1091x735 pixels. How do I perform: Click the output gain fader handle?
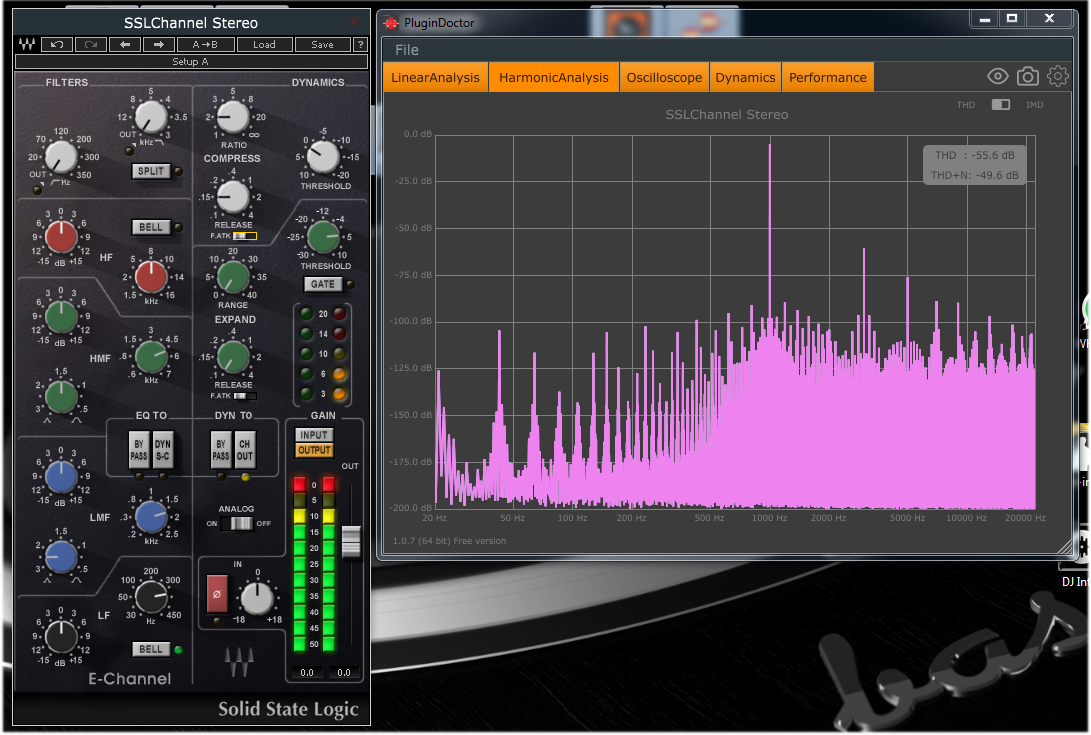point(351,542)
